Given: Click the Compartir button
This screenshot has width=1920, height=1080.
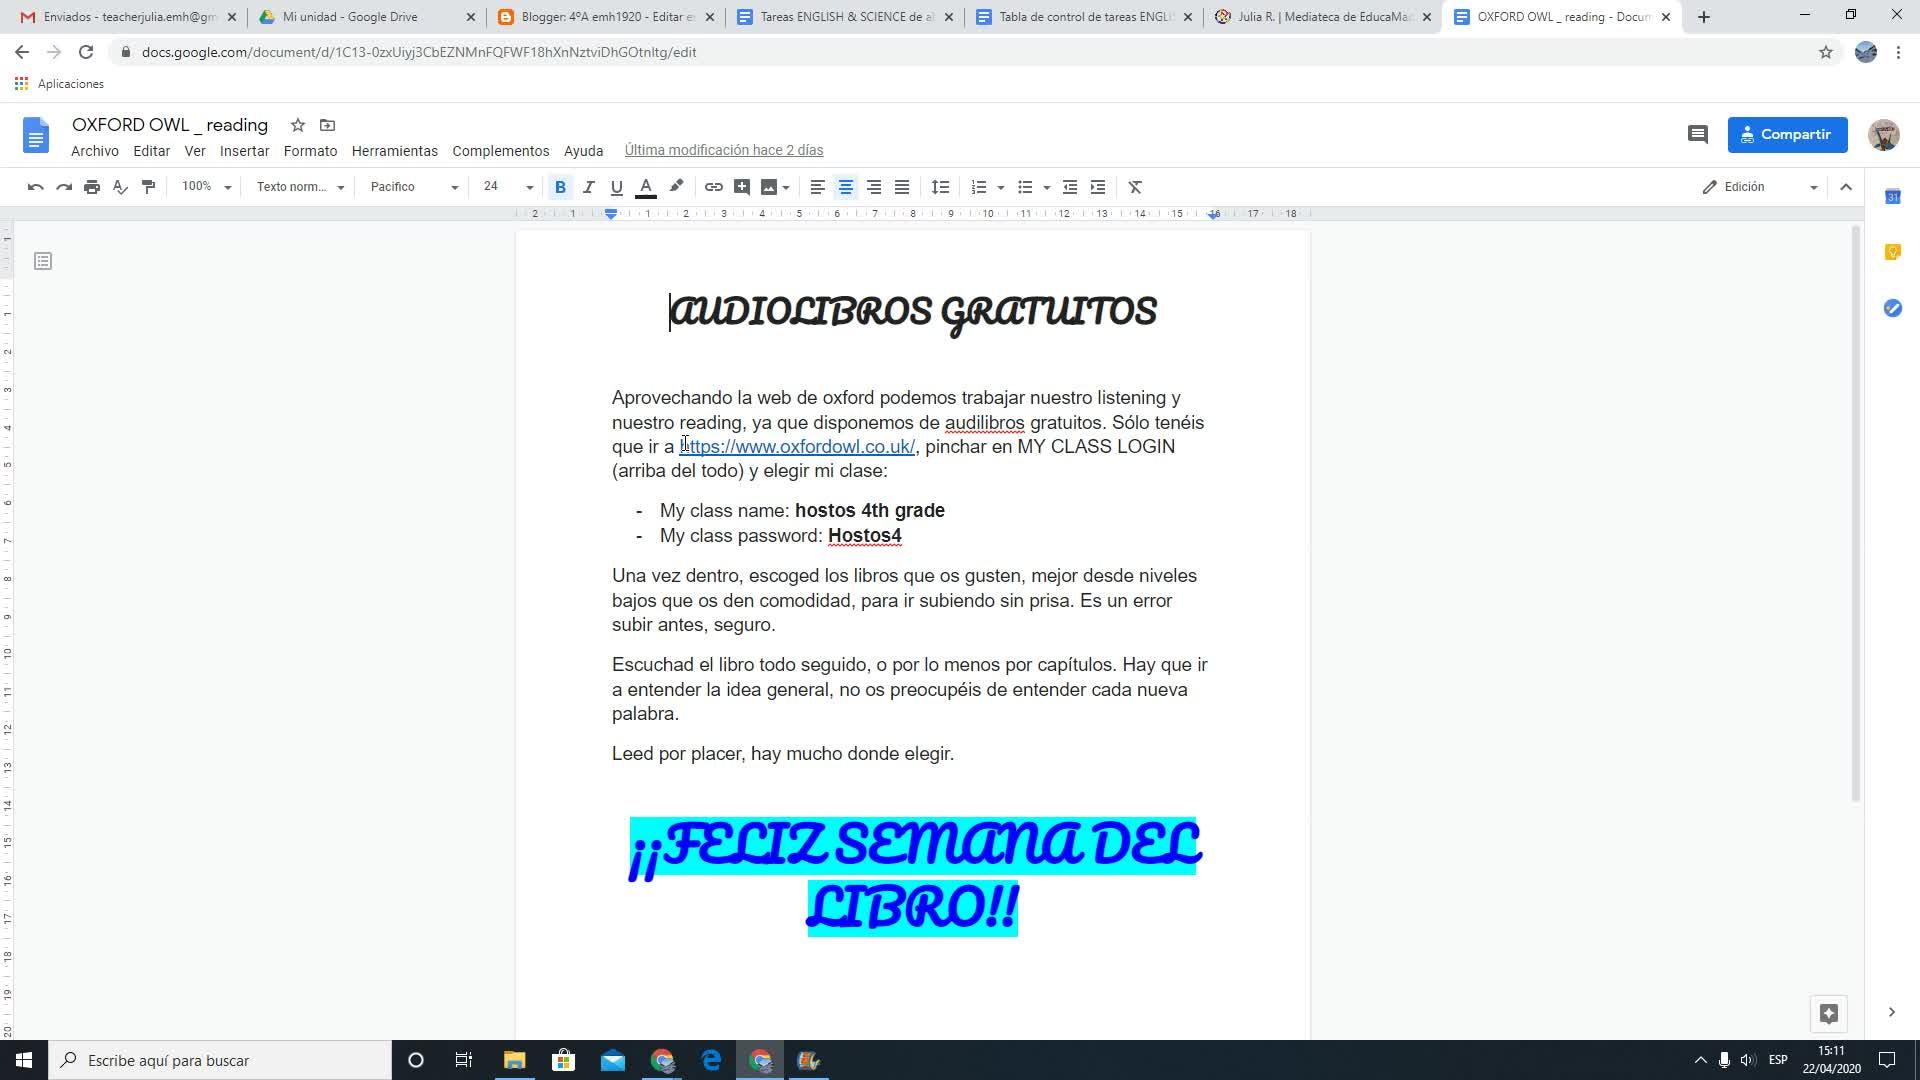Looking at the screenshot, I should [x=1786, y=134].
